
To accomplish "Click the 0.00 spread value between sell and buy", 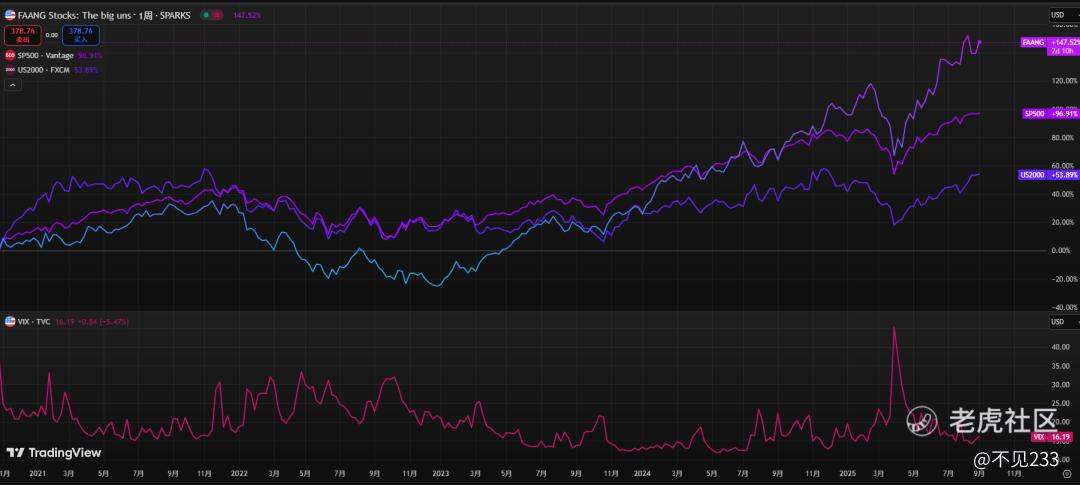I will tap(52, 34).
